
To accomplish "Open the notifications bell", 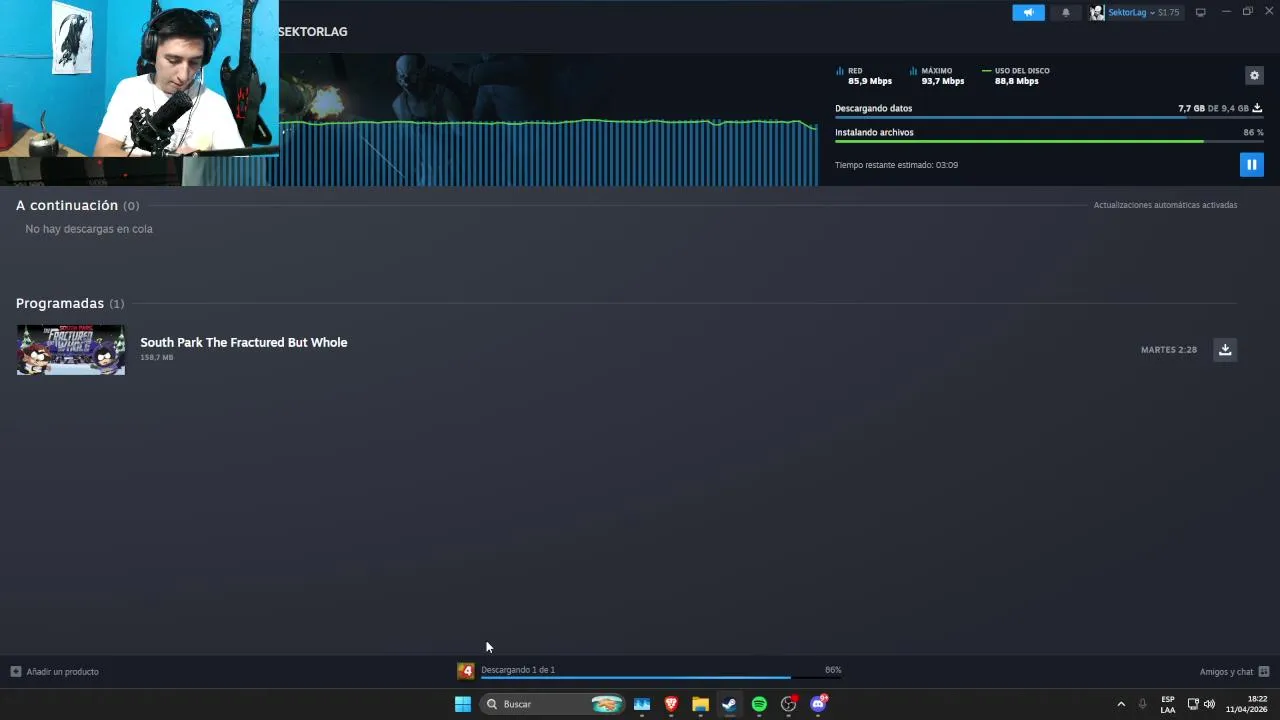I will coord(1066,12).
